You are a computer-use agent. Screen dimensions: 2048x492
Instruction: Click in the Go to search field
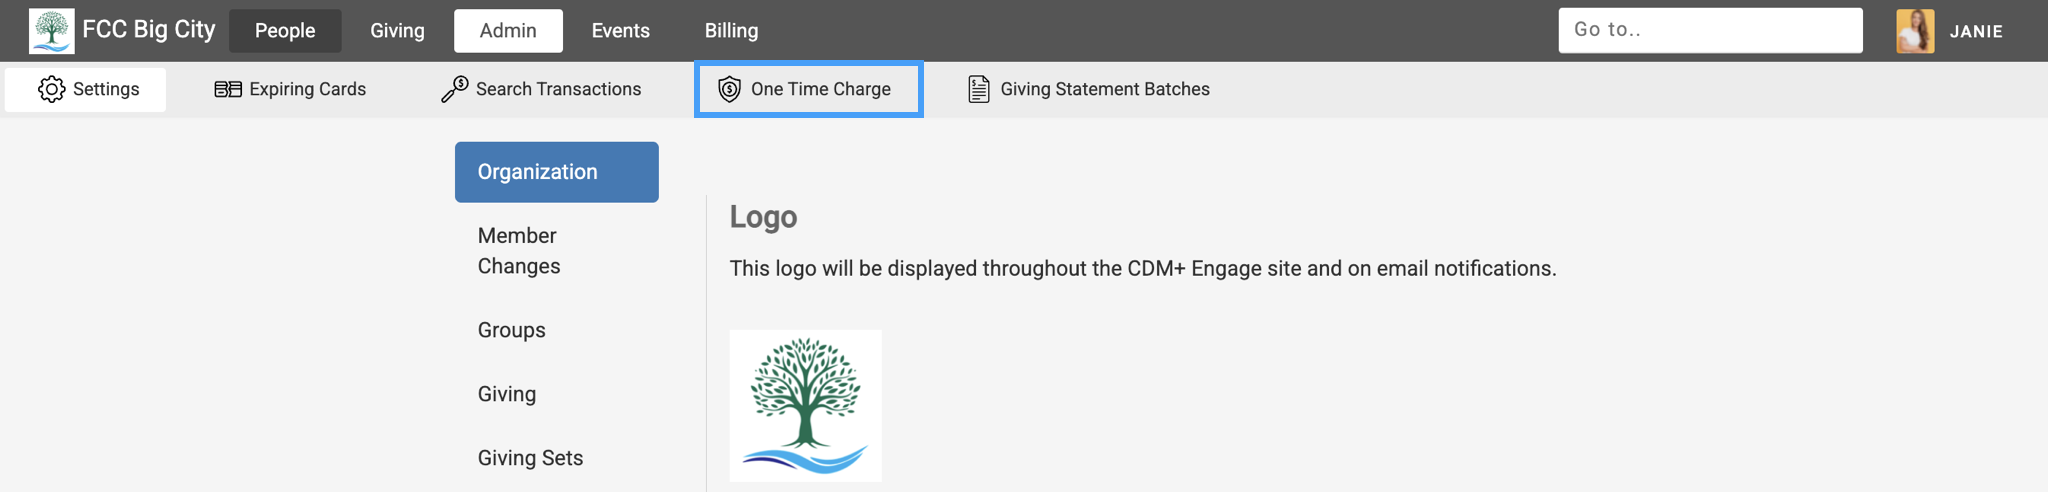tap(1710, 30)
